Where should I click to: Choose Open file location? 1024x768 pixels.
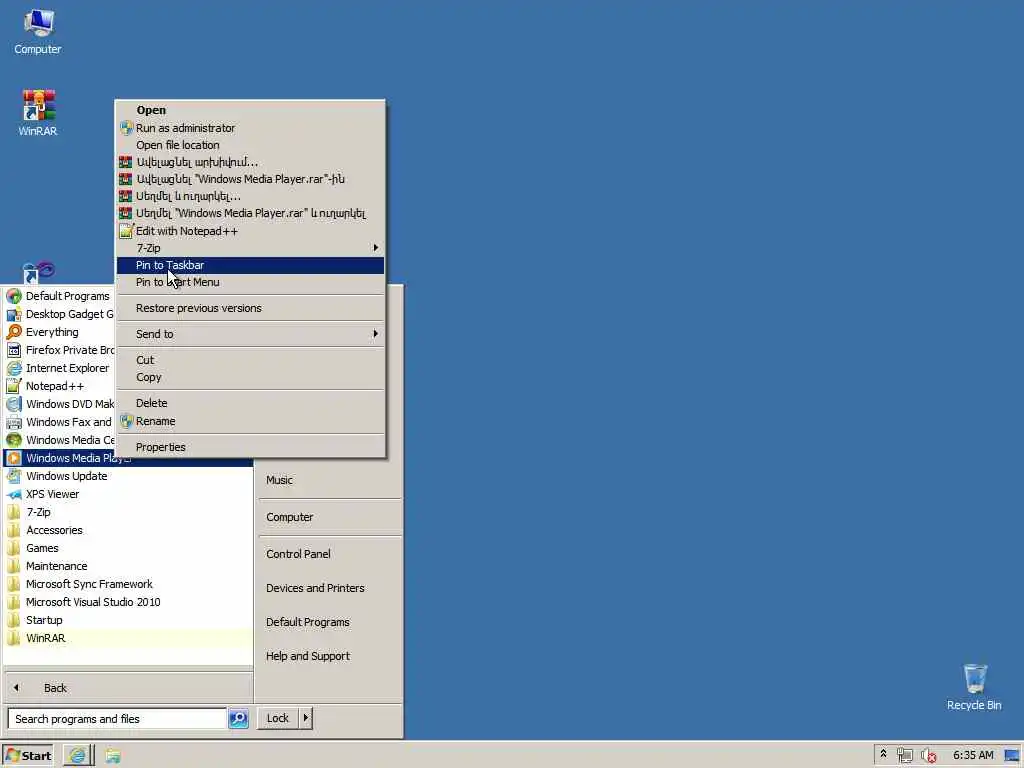pos(250,145)
